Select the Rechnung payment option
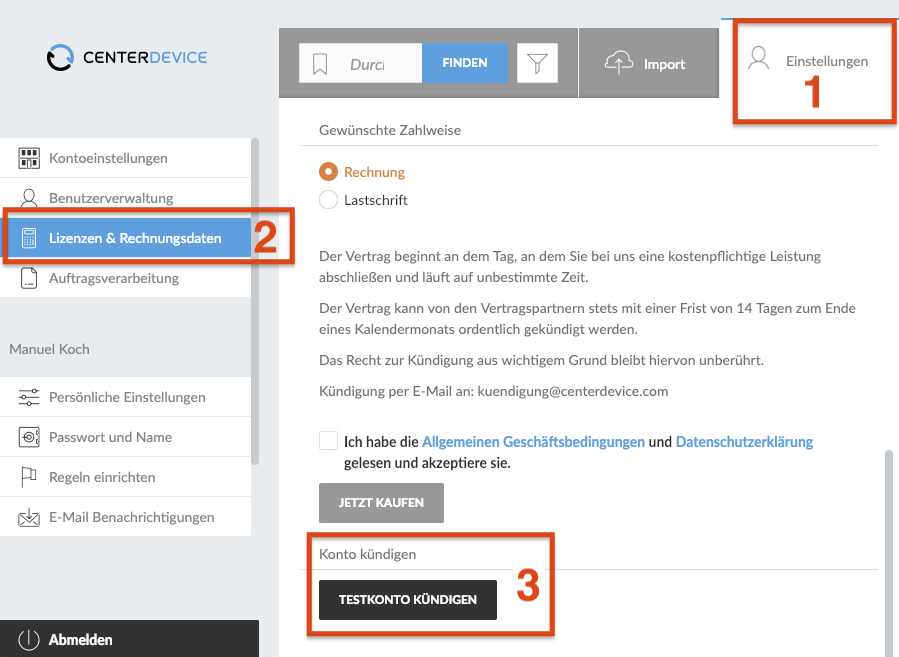This screenshot has height=657, width=899. tap(329, 171)
